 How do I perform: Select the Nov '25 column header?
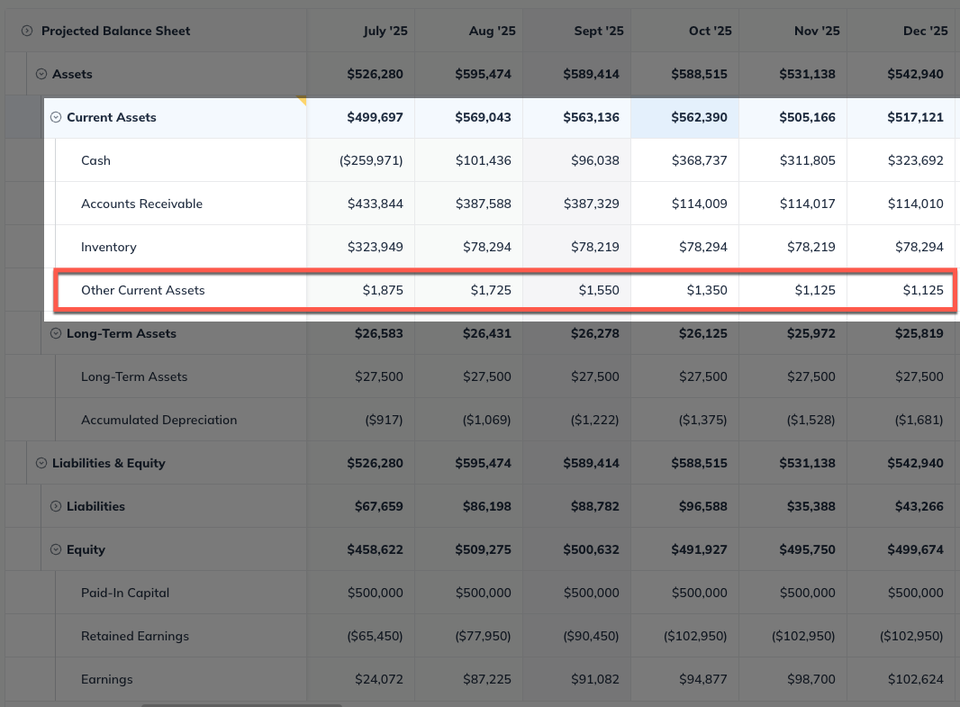(817, 31)
